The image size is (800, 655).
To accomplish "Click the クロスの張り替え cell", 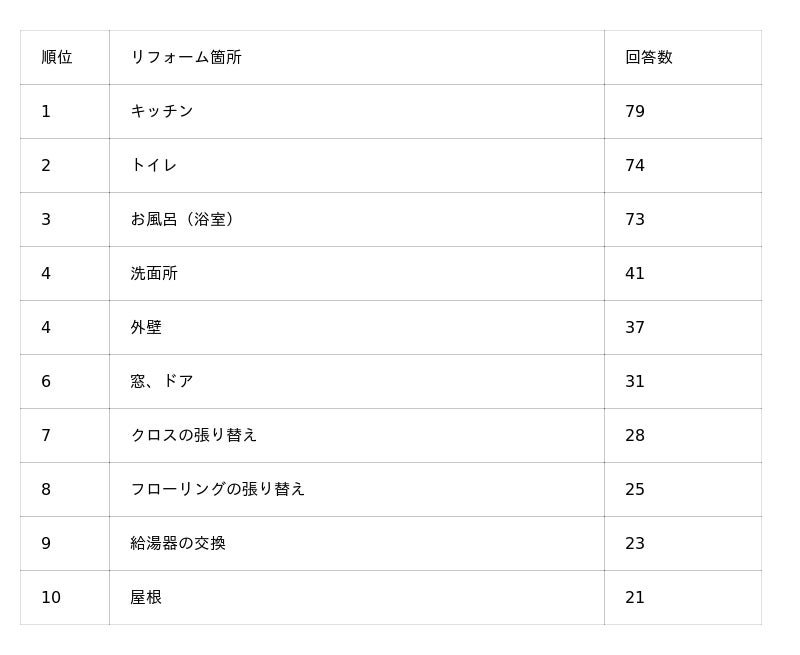I will coord(194,435).
